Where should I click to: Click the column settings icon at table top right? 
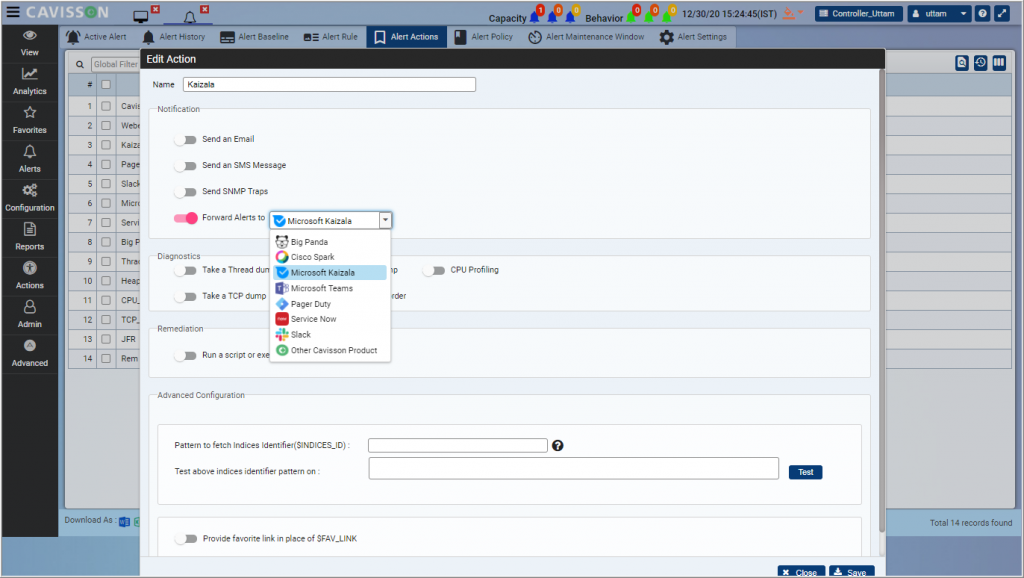click(x=999, y=63)
